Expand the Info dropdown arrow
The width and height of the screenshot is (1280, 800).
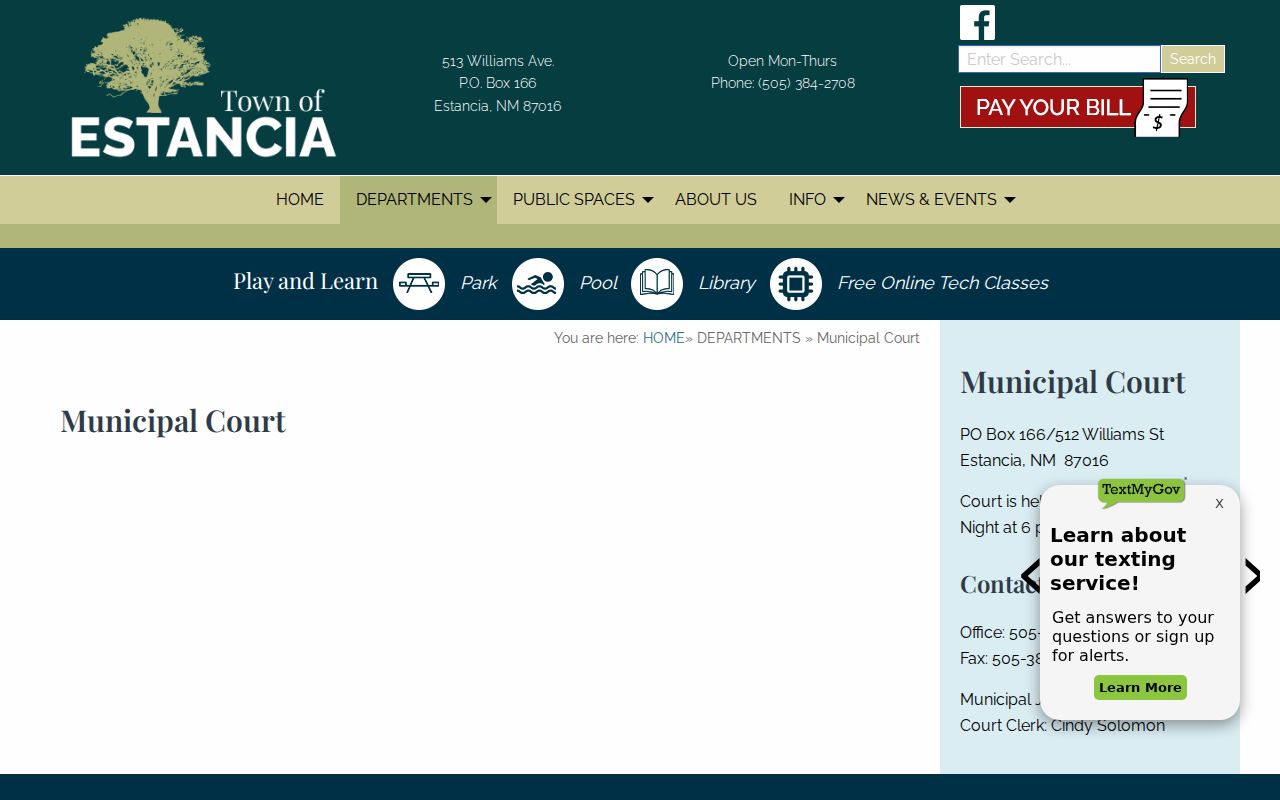tap(839, 200)
